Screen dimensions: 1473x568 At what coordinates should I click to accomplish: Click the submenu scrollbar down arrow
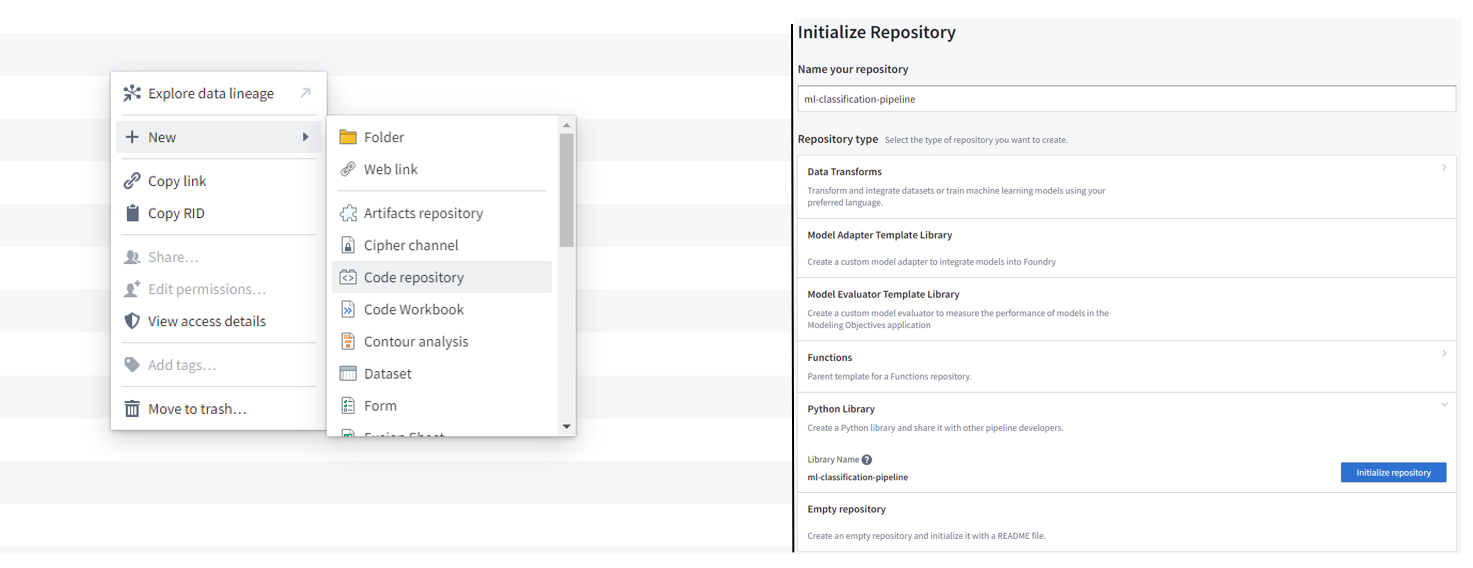567,427
